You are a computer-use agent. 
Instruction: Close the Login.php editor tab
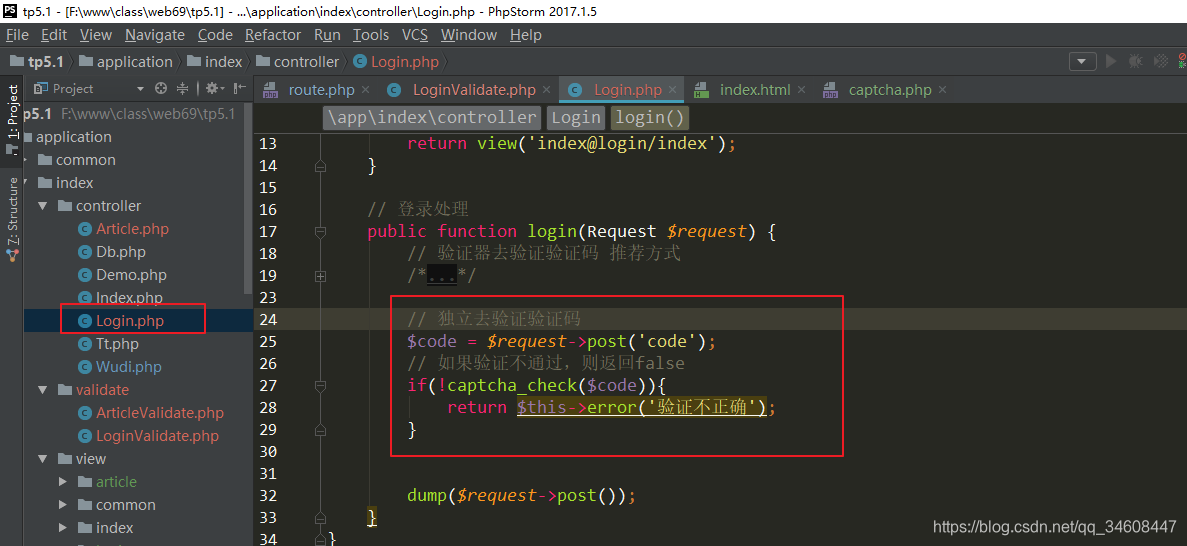[x=673, y=90]
